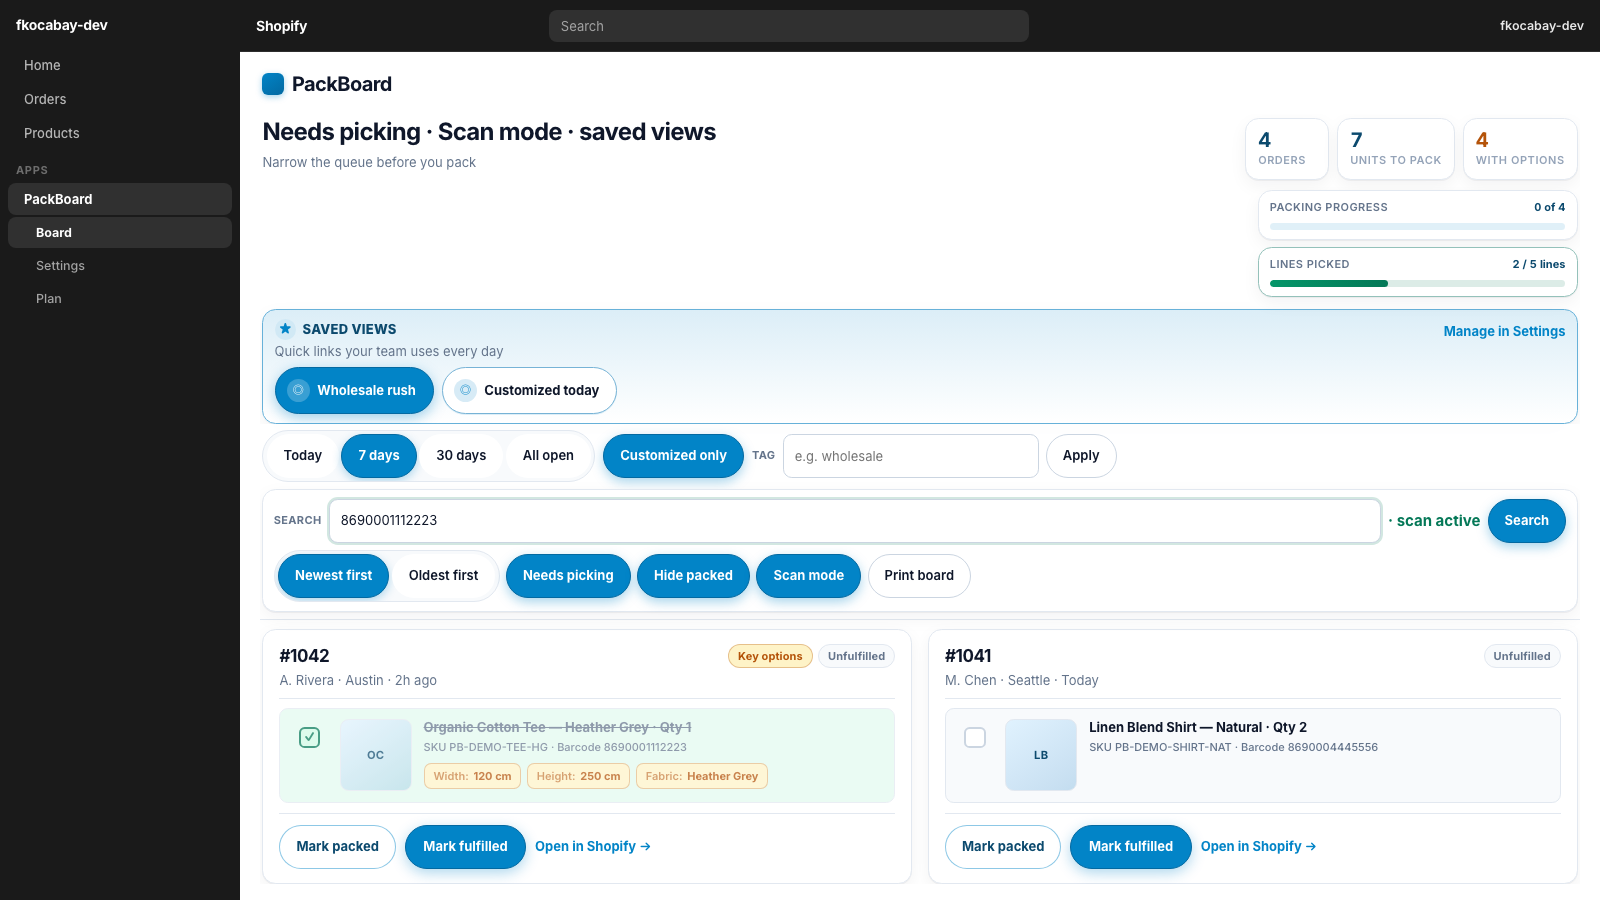Click the Apply tag button
Image resolution: width=1600 pixels, height=900 pixels.
(1081, 456)
